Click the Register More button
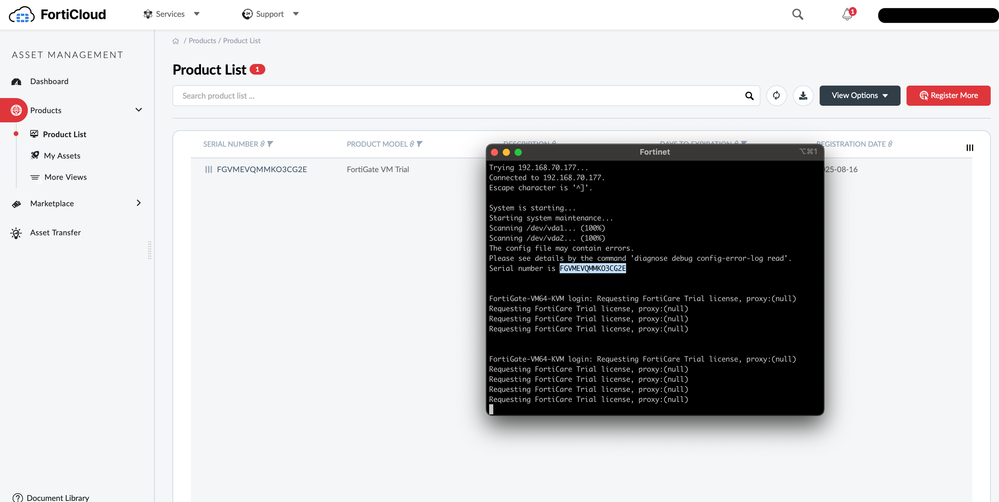The width and height of the screenshot is (999, 502). 948,96
